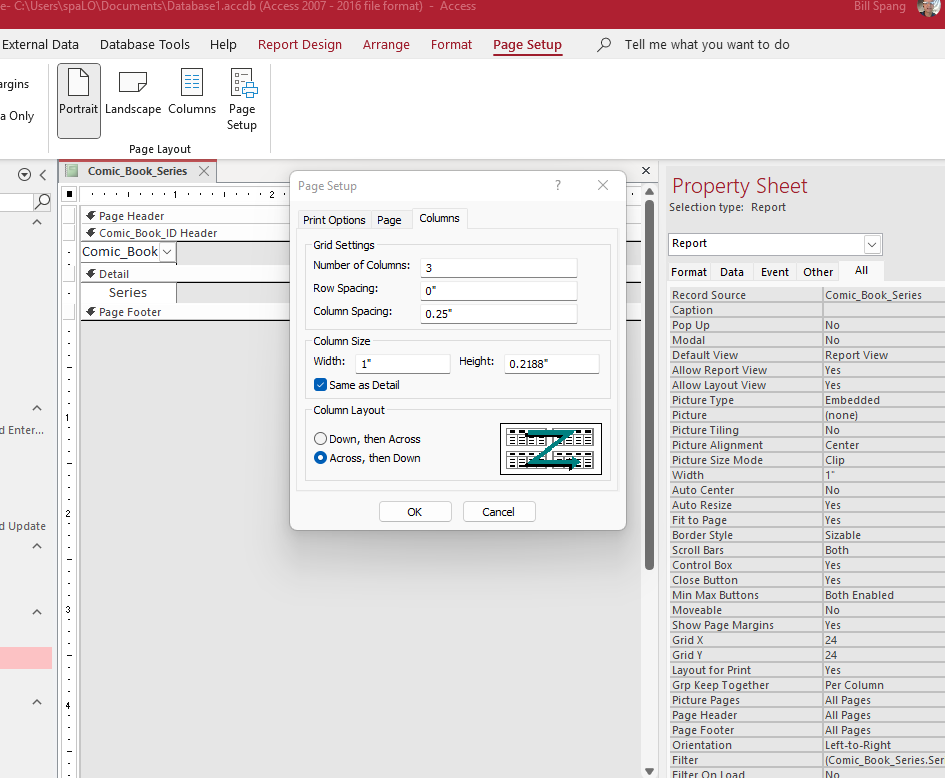
Task: Click the scroll up arrow of the design area
Action: coord(649,192)
